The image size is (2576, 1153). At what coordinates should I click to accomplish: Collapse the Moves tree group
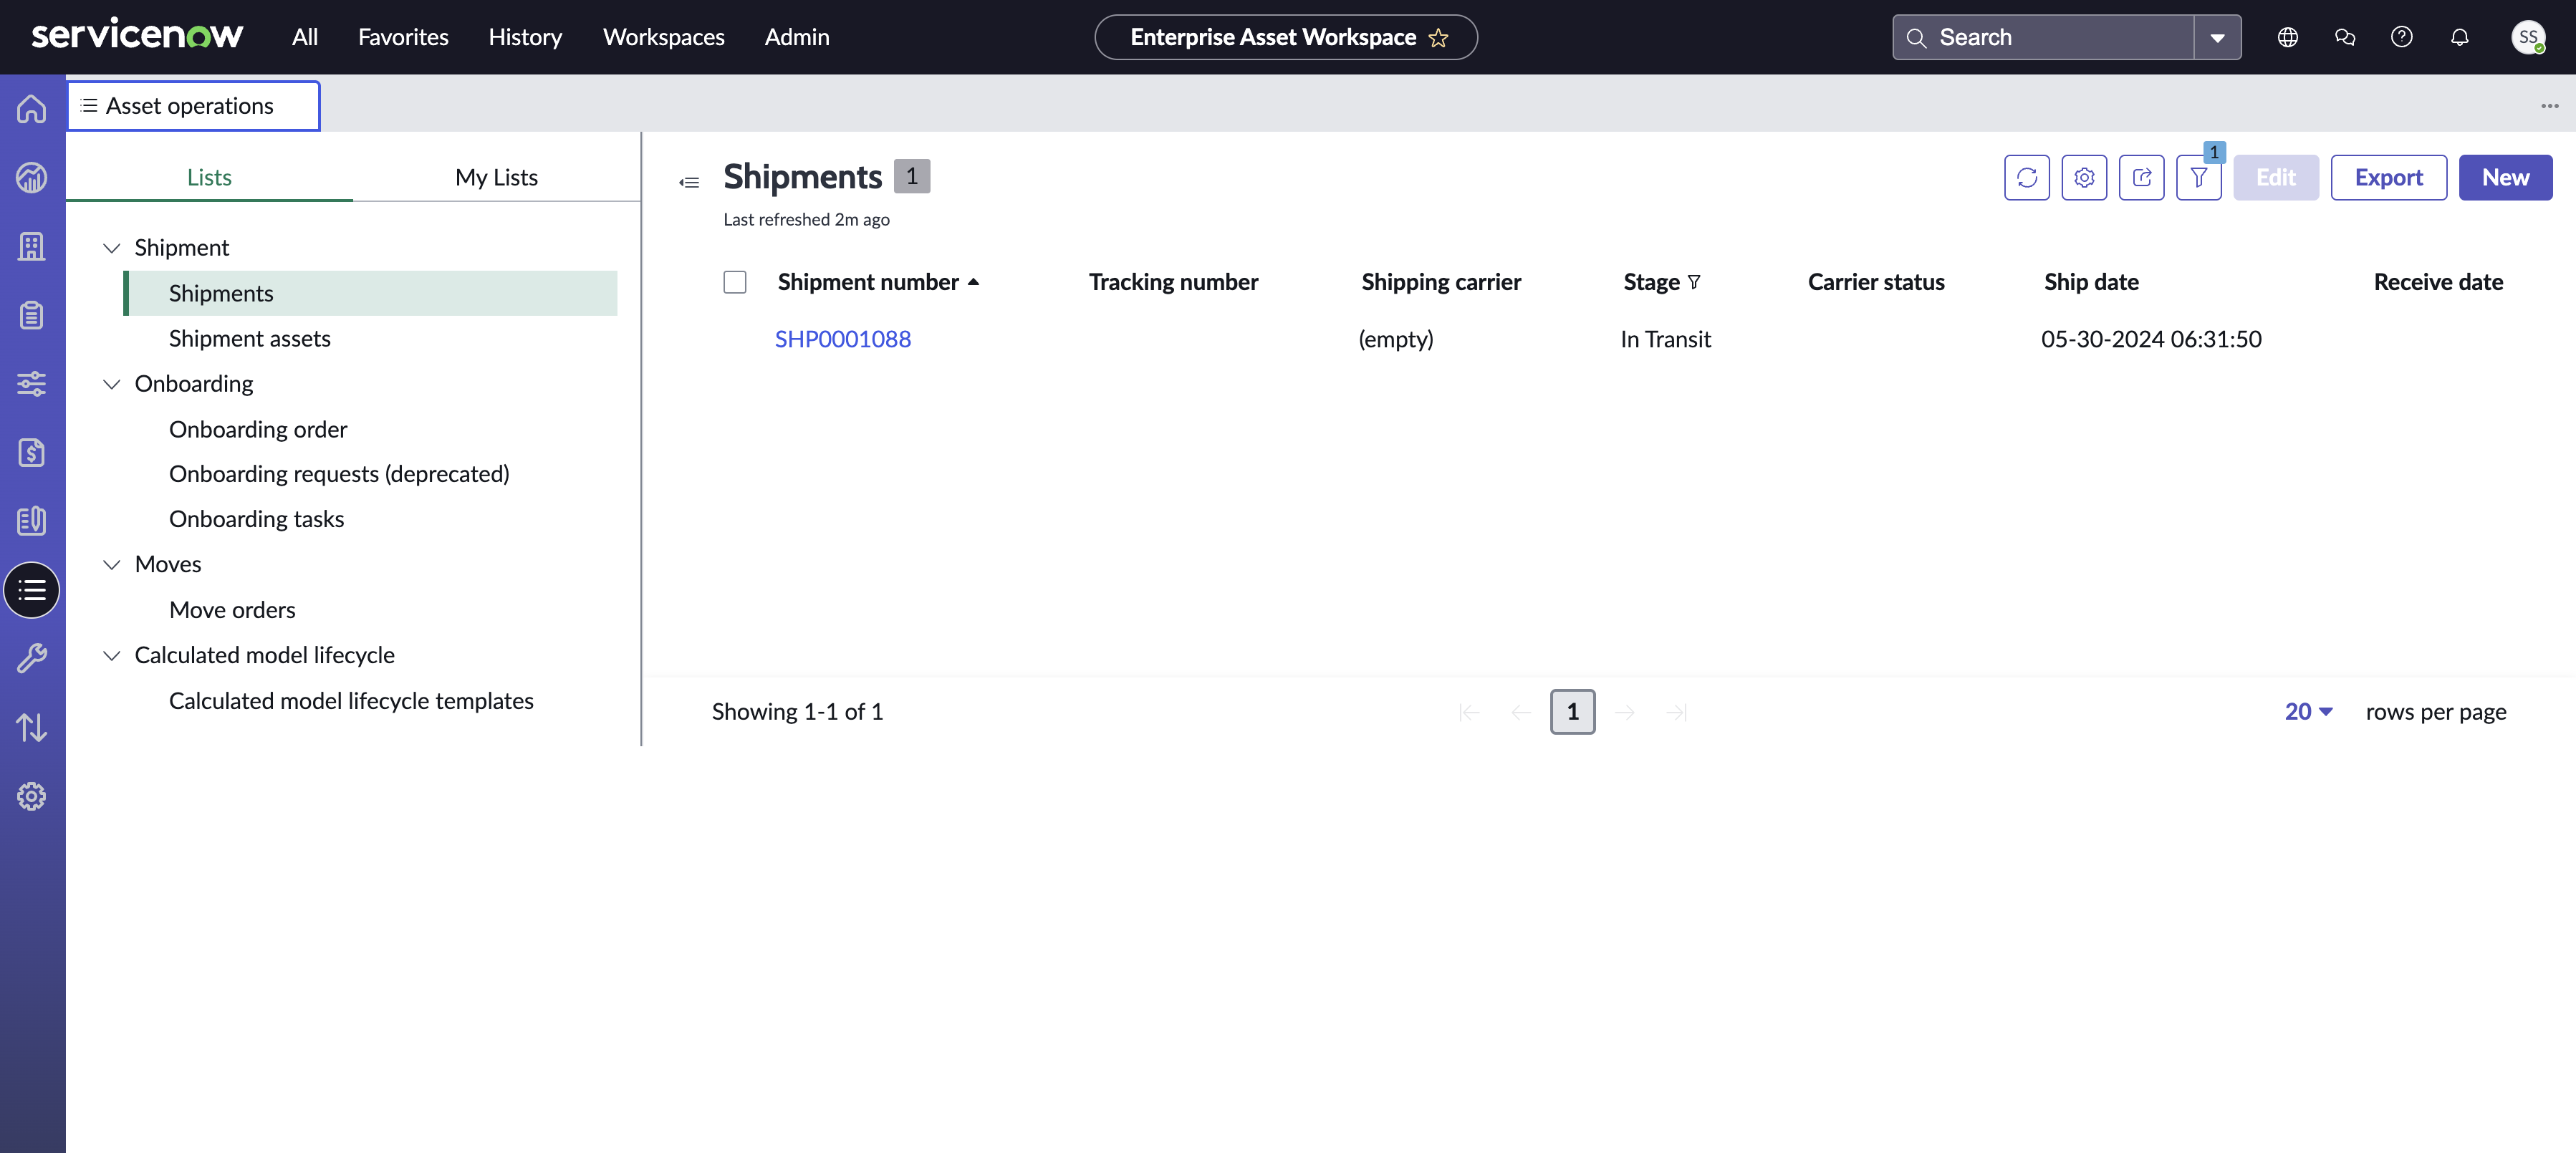[112, 565]
